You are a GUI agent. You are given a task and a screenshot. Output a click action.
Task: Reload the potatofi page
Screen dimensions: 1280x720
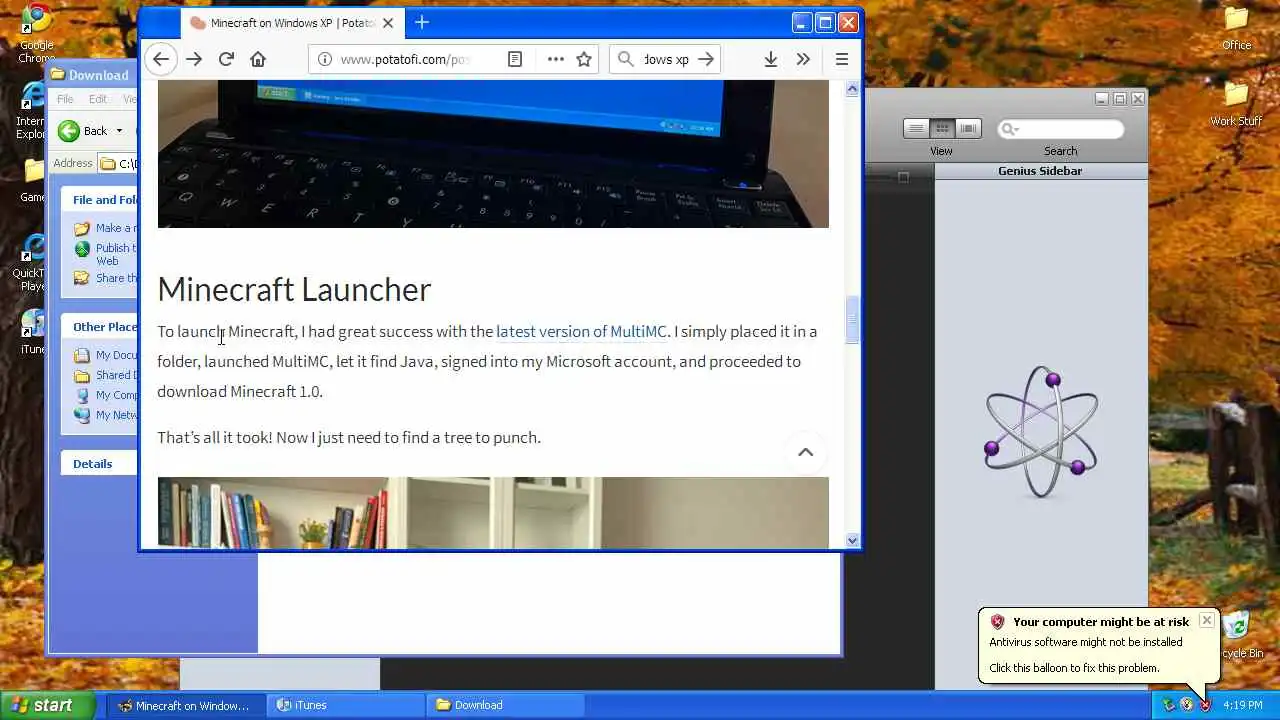coord(226,59)
